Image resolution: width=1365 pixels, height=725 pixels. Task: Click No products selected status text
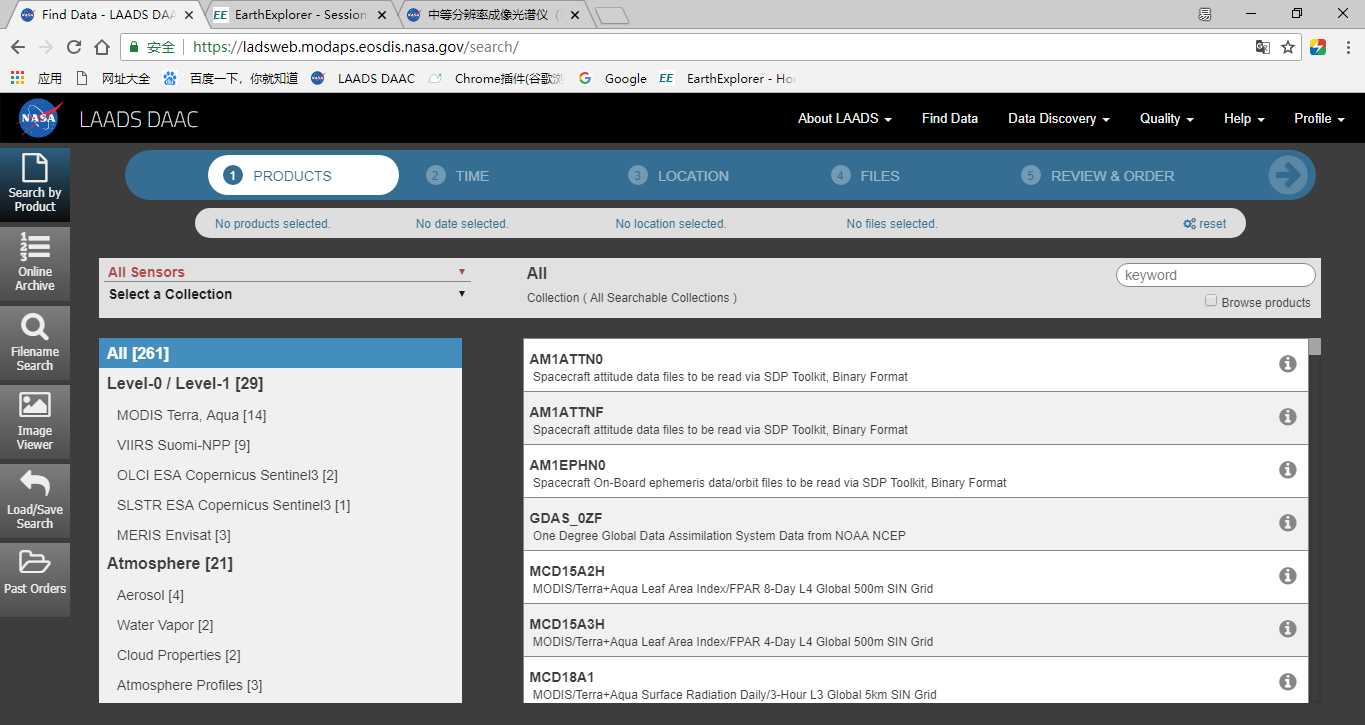click(x=272, y=224)
